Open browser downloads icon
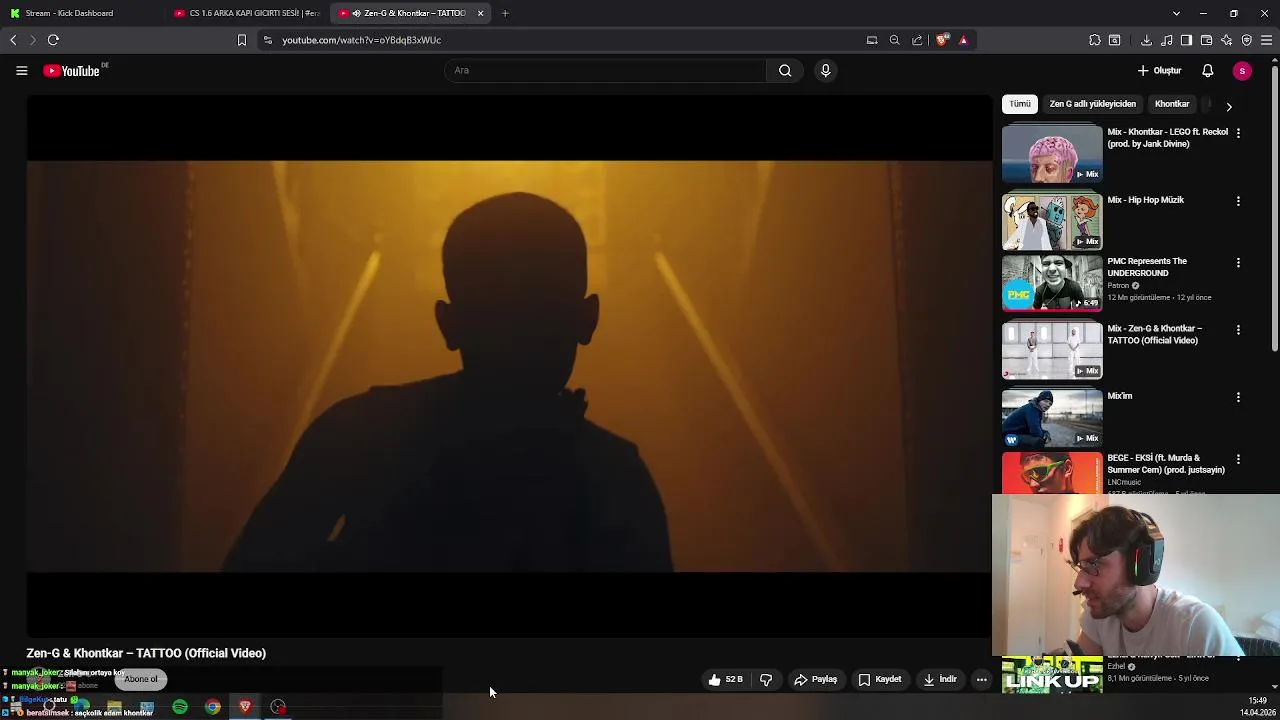The width and height of the screenshot is (1280, 720). pyautogui.click(x=1146, y=40)
